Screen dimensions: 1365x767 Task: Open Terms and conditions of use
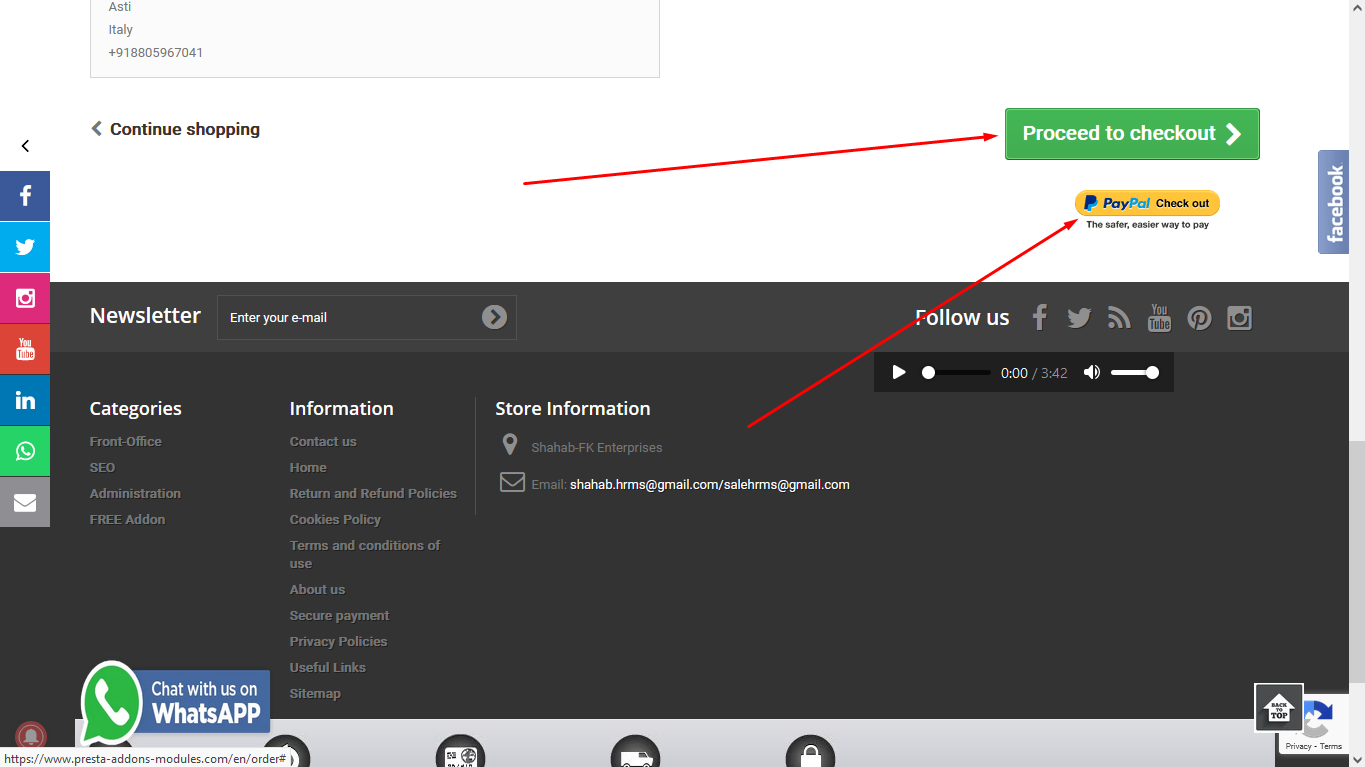coord(365,554)
